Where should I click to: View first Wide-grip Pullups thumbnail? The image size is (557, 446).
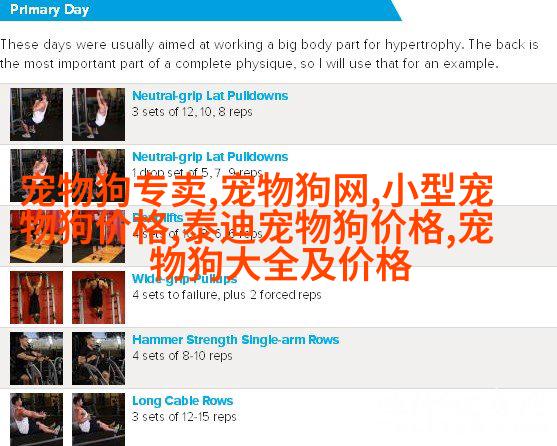pyautogui.click(x=37, y=298)
